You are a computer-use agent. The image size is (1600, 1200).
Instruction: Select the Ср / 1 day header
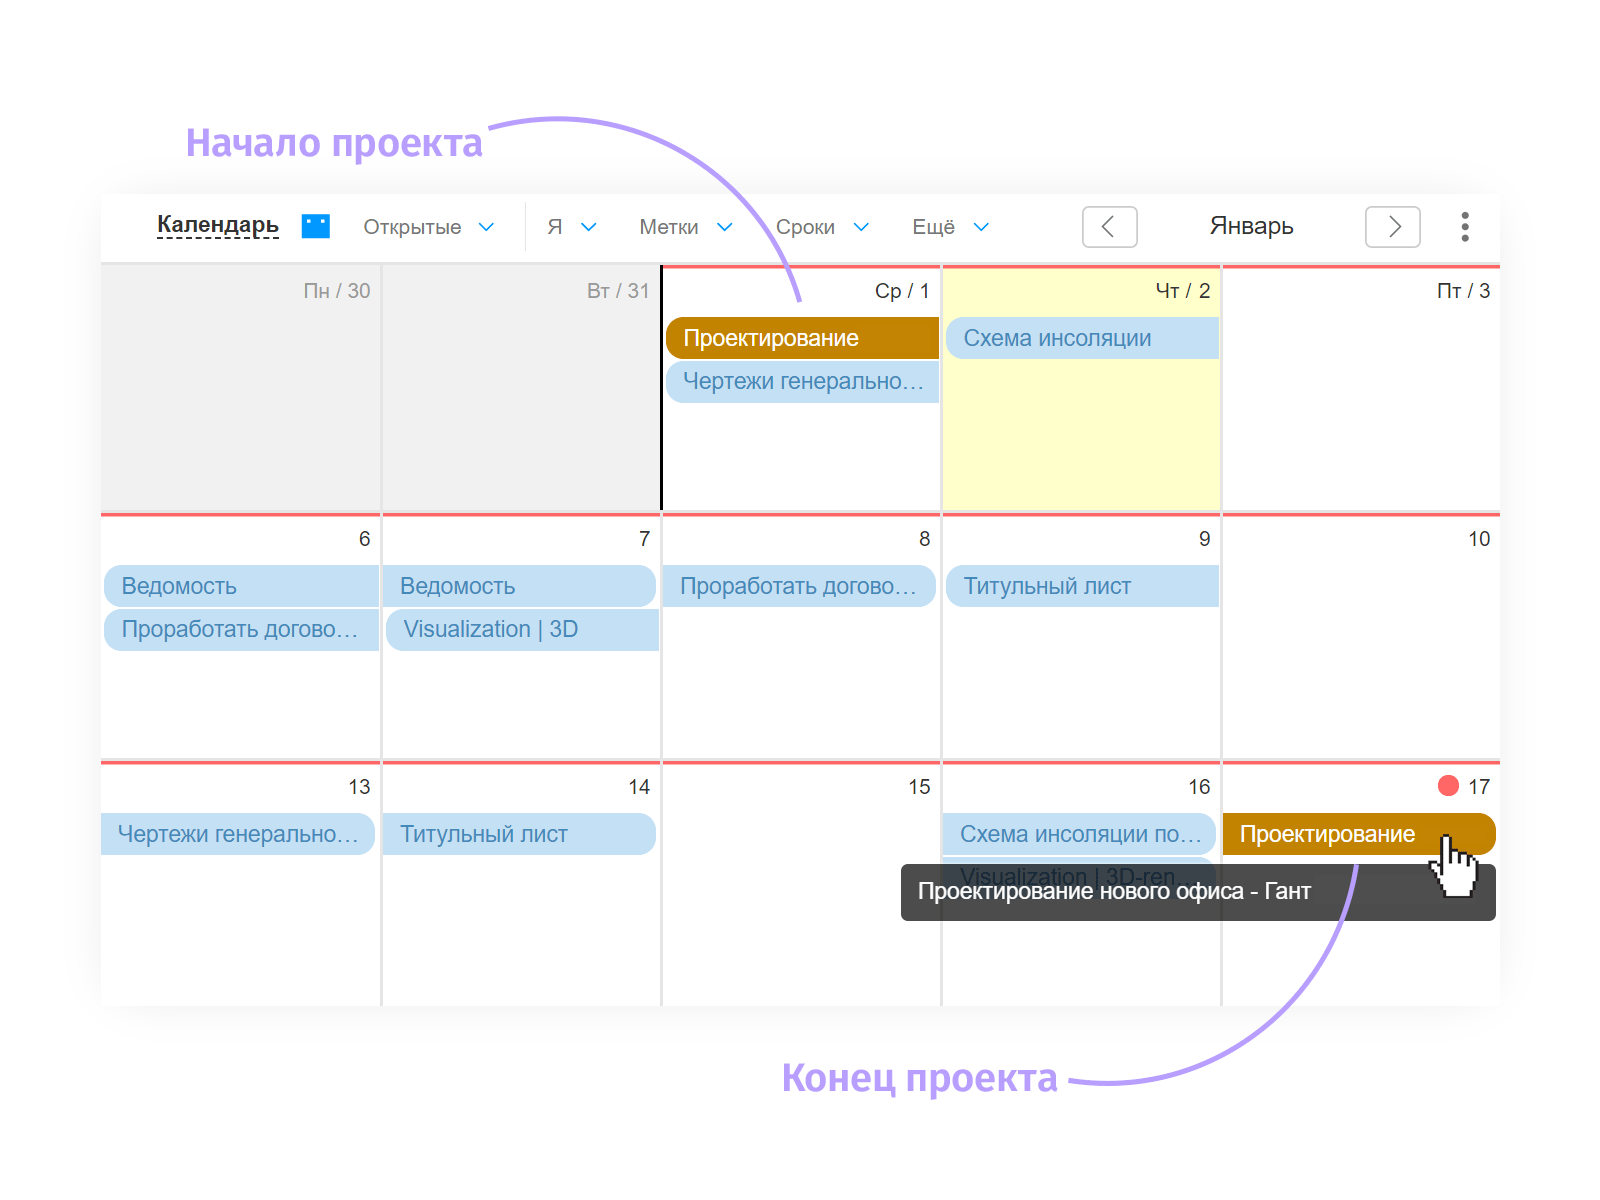(x=902, y=291)
